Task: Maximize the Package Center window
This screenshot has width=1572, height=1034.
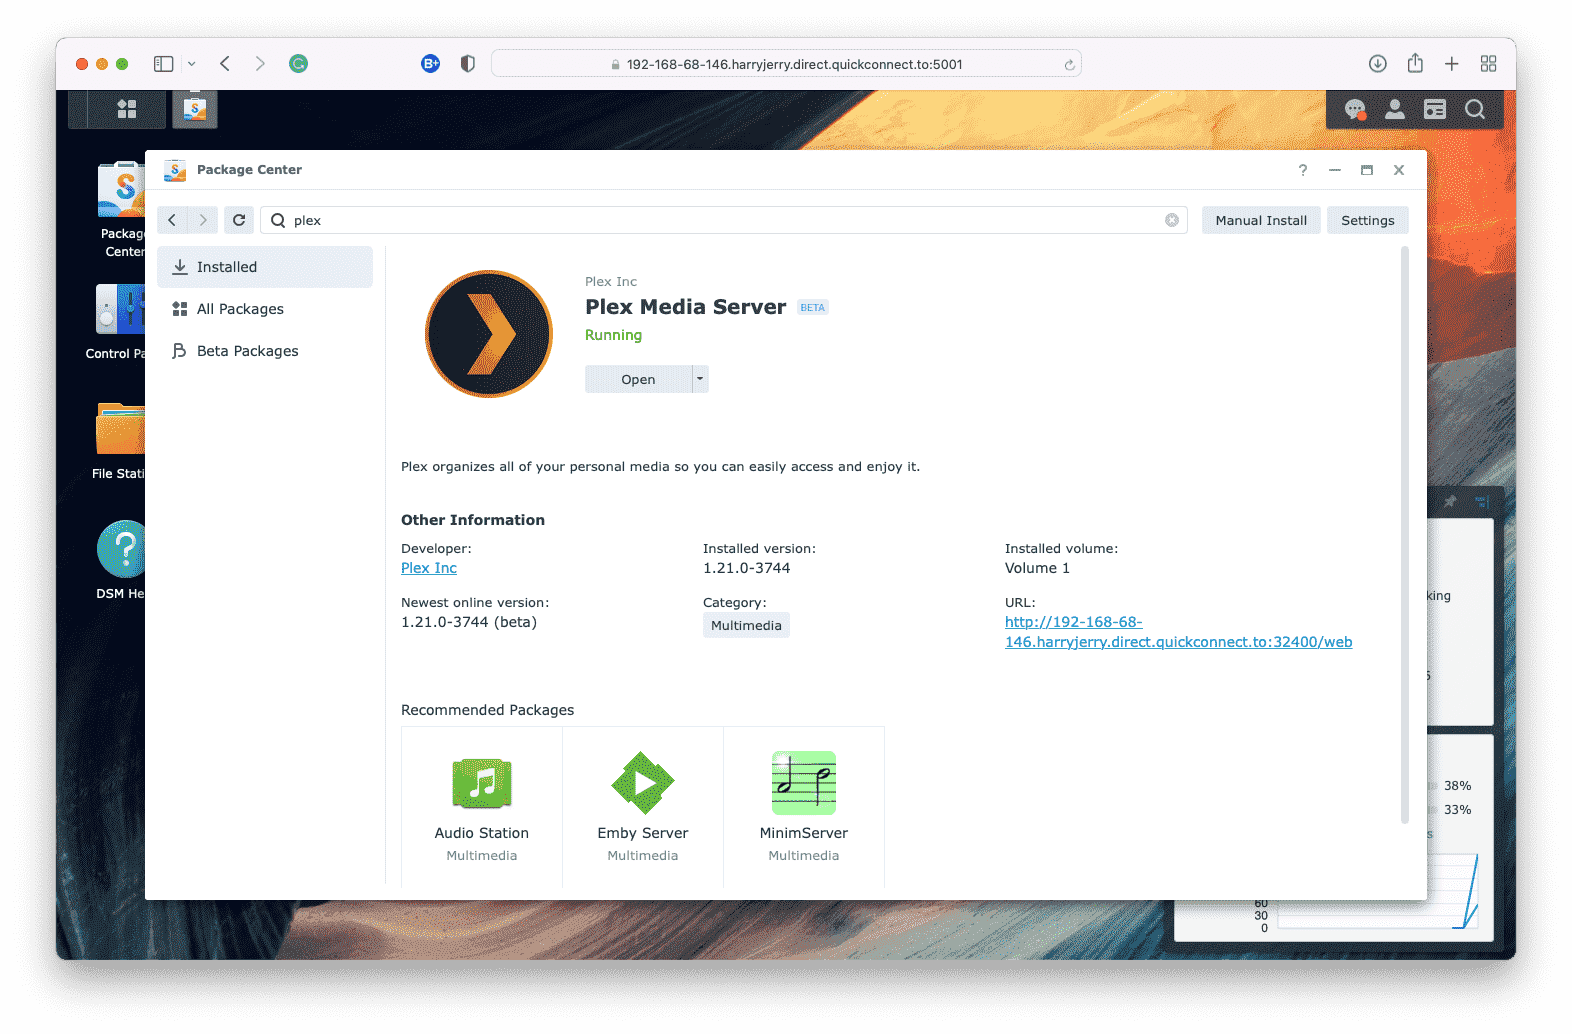Action: [1367, 170]
